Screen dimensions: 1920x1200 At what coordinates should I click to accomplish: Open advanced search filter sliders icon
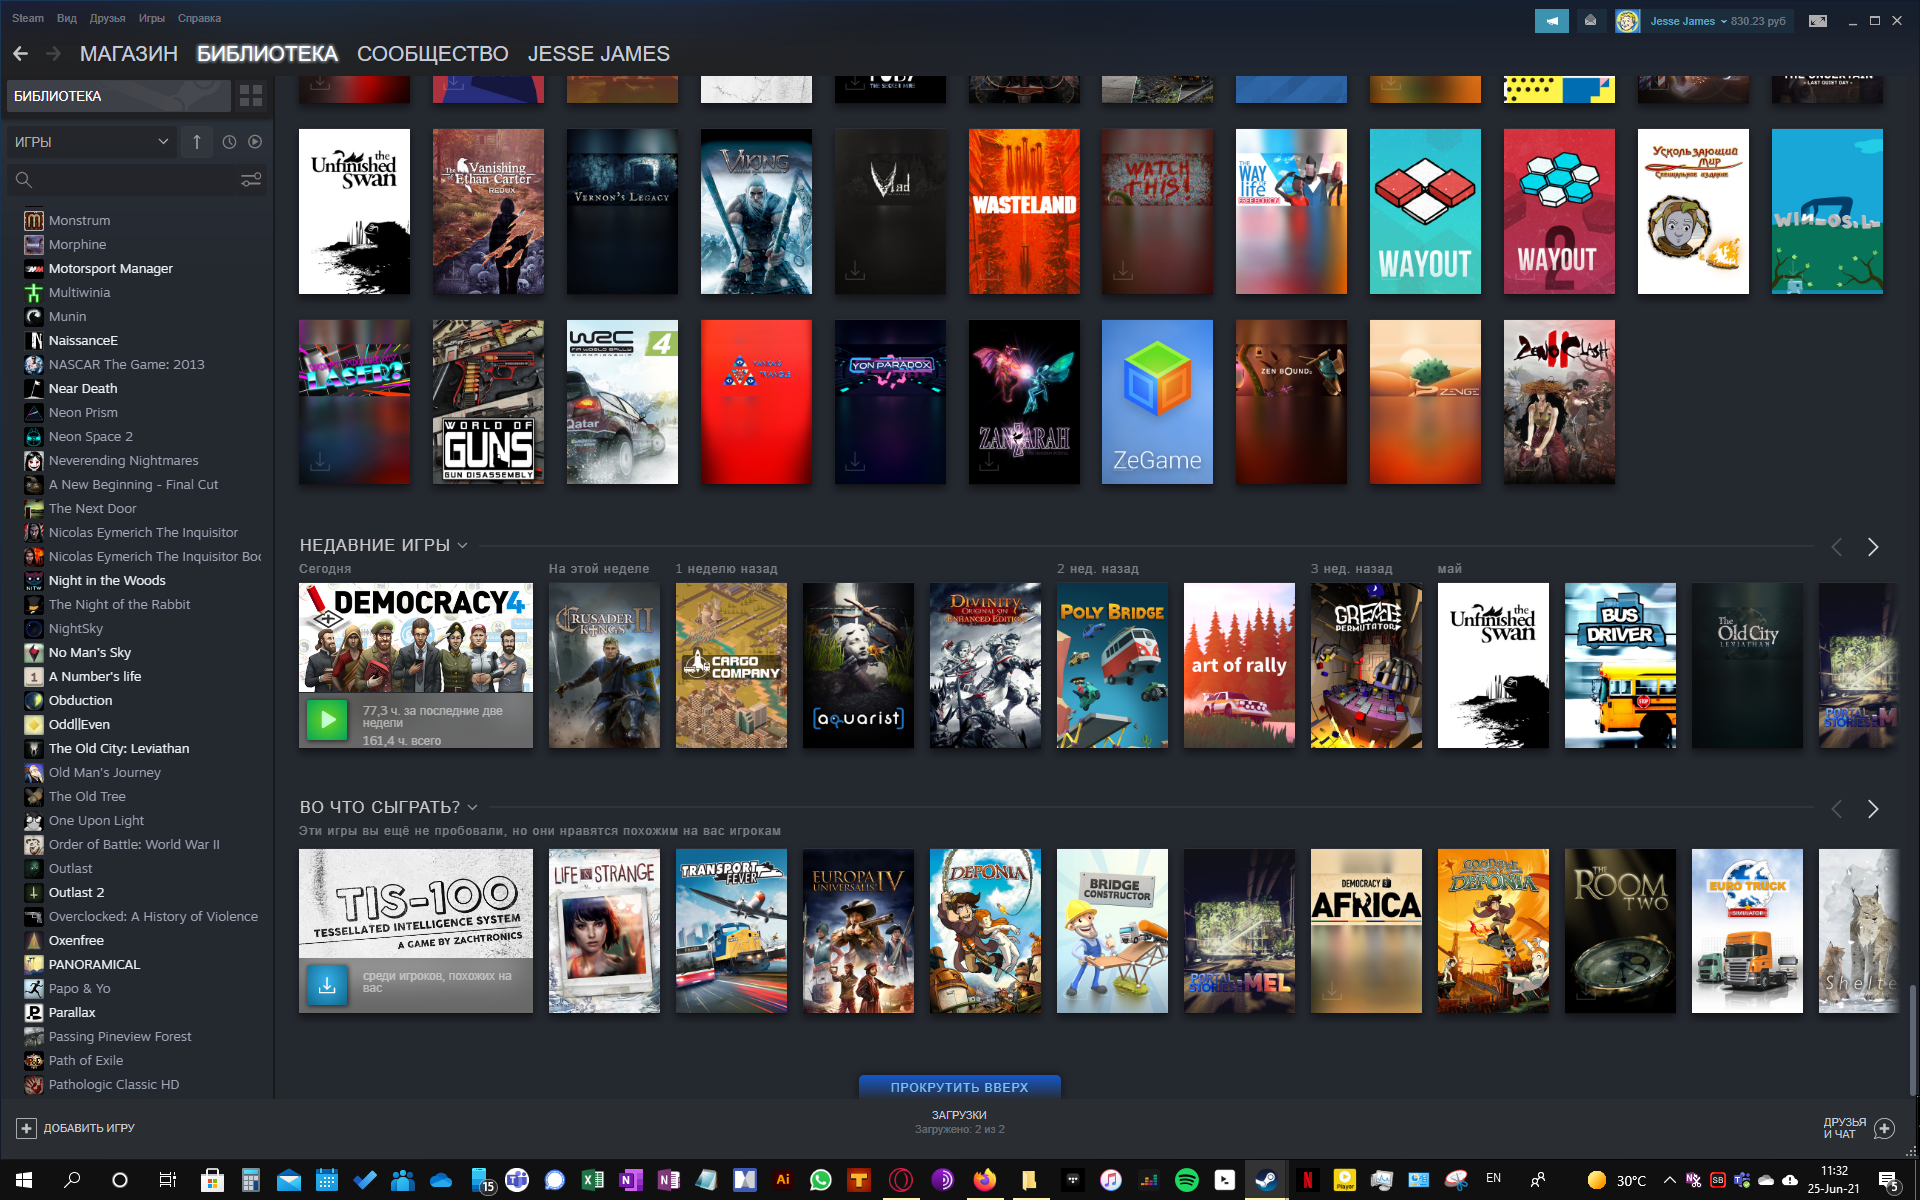[251, 180]
